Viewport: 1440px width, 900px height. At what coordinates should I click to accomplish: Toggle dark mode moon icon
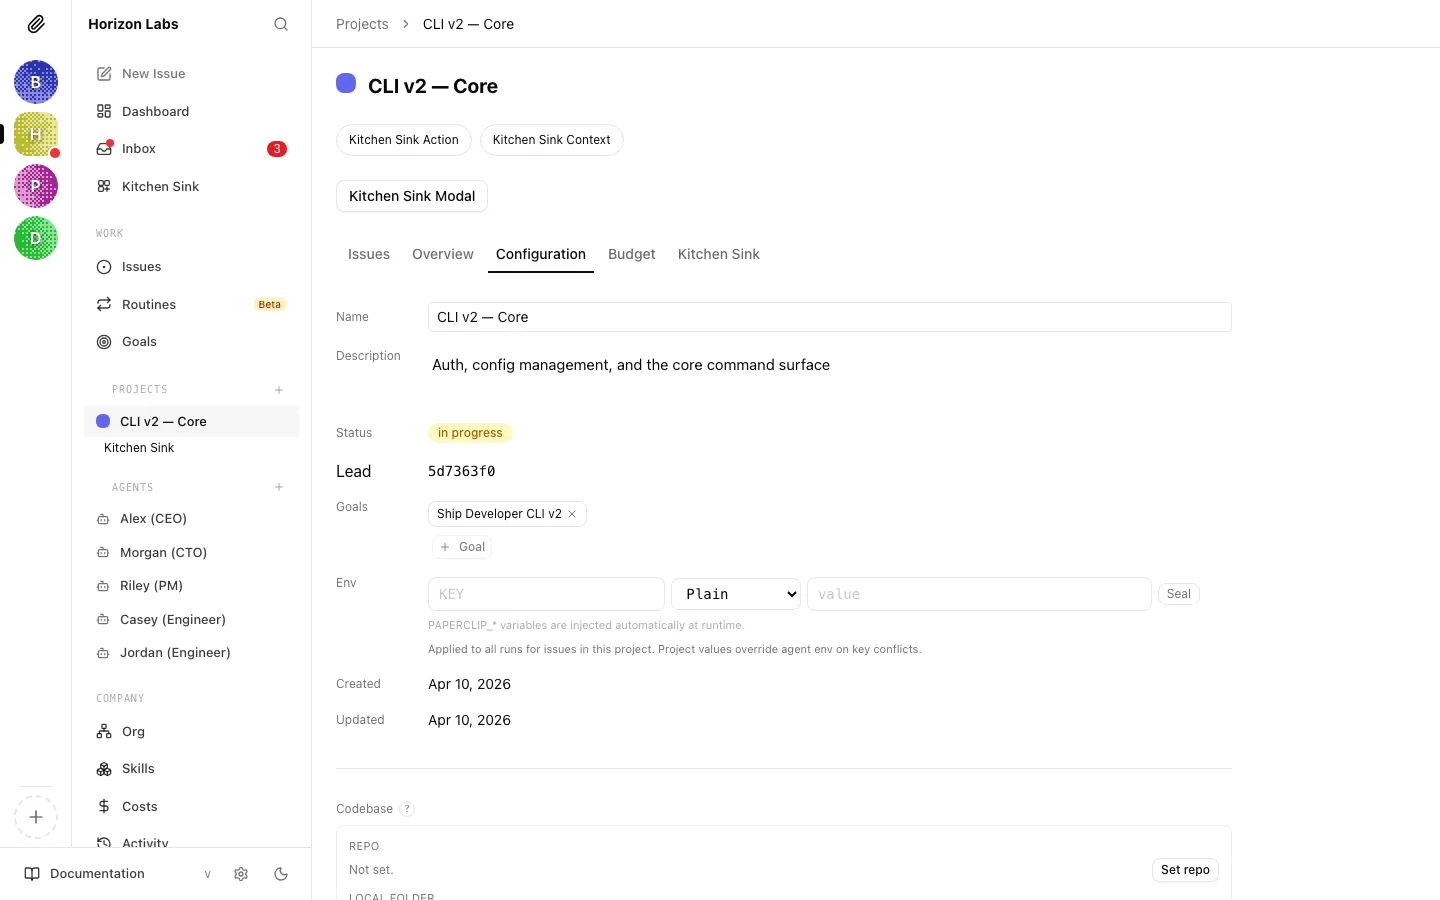281,874
